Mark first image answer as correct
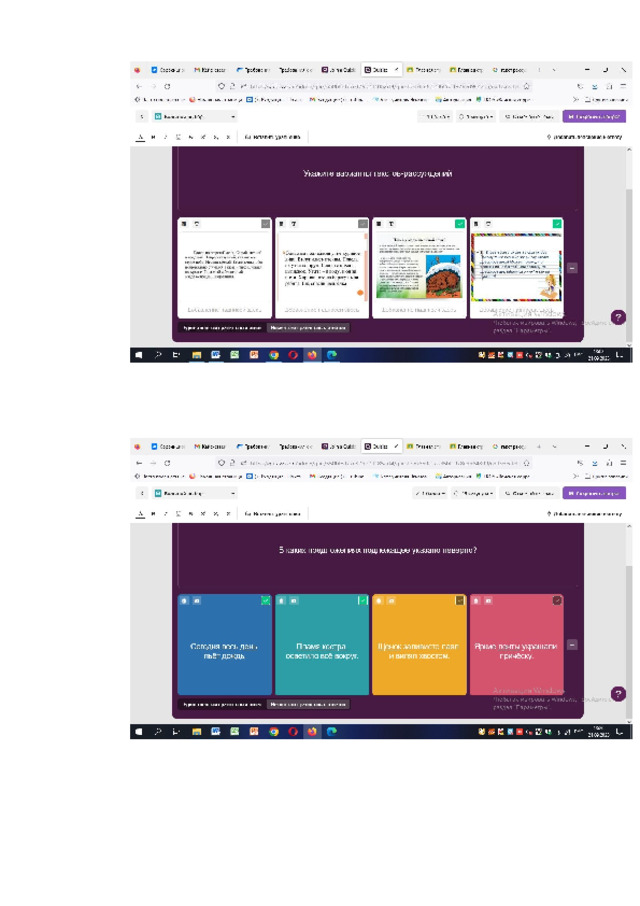Image resolution: width=640 pixels, height=906 pixels. coord(265,224)
